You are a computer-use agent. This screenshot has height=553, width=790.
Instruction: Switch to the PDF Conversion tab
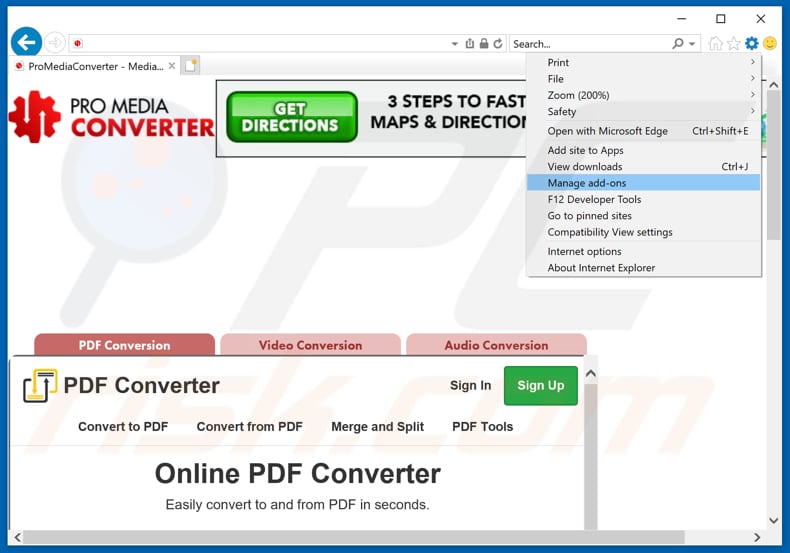pyautogui.click(x=124, y=345)
